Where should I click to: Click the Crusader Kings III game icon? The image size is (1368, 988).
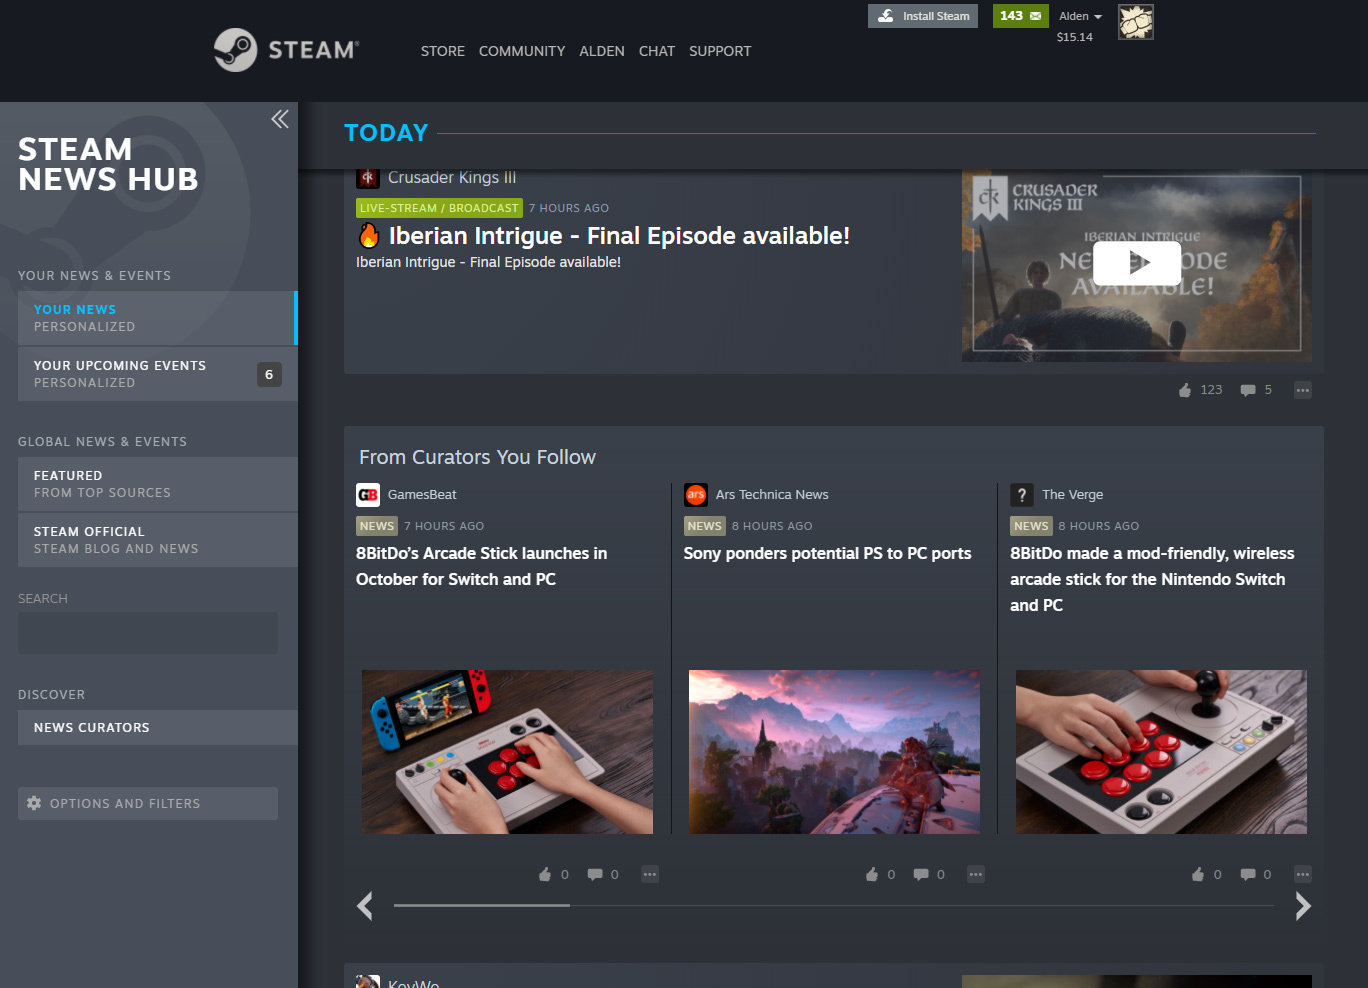368,177
